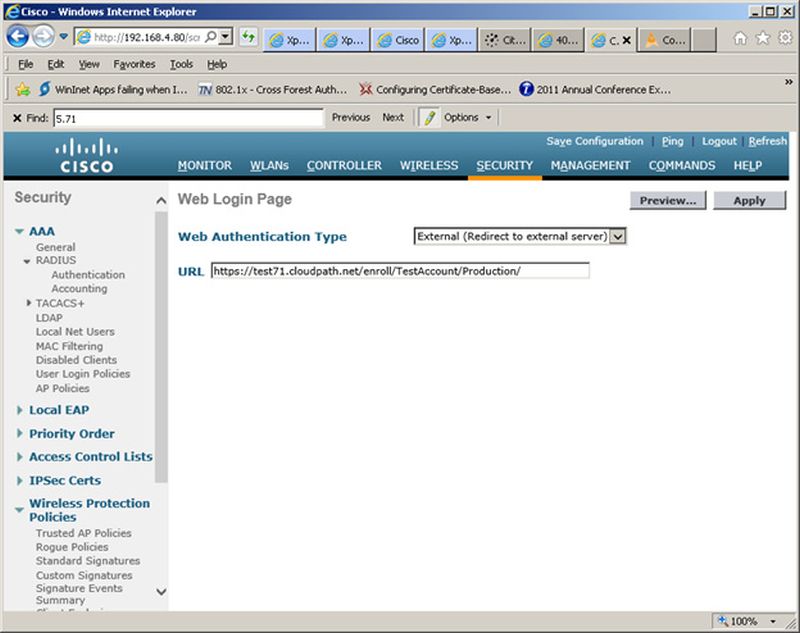
Task: Click the browser Back arrow button
Action: 18,37
